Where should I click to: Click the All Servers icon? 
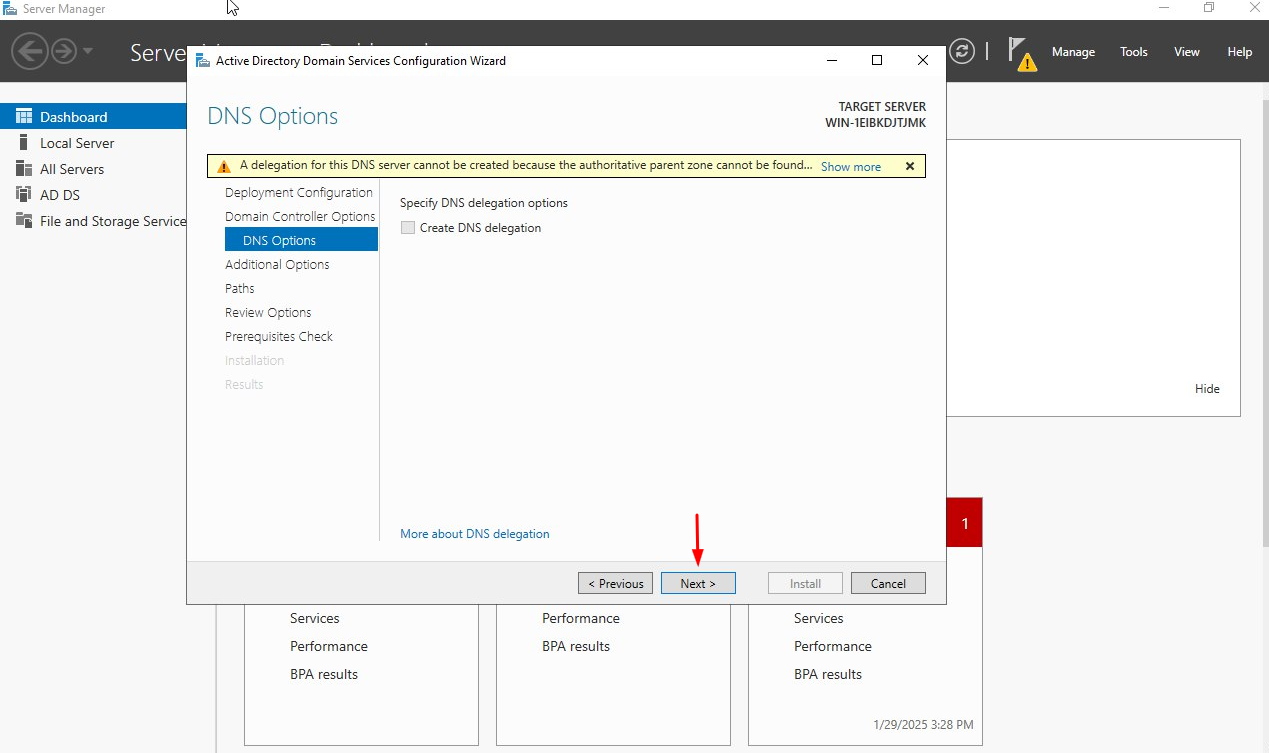[x=24, y=169]
